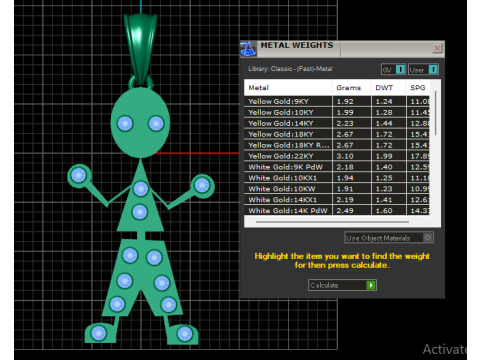
Task: Select the Yellow Gold:9KY row
Action: tap(337, 101)
